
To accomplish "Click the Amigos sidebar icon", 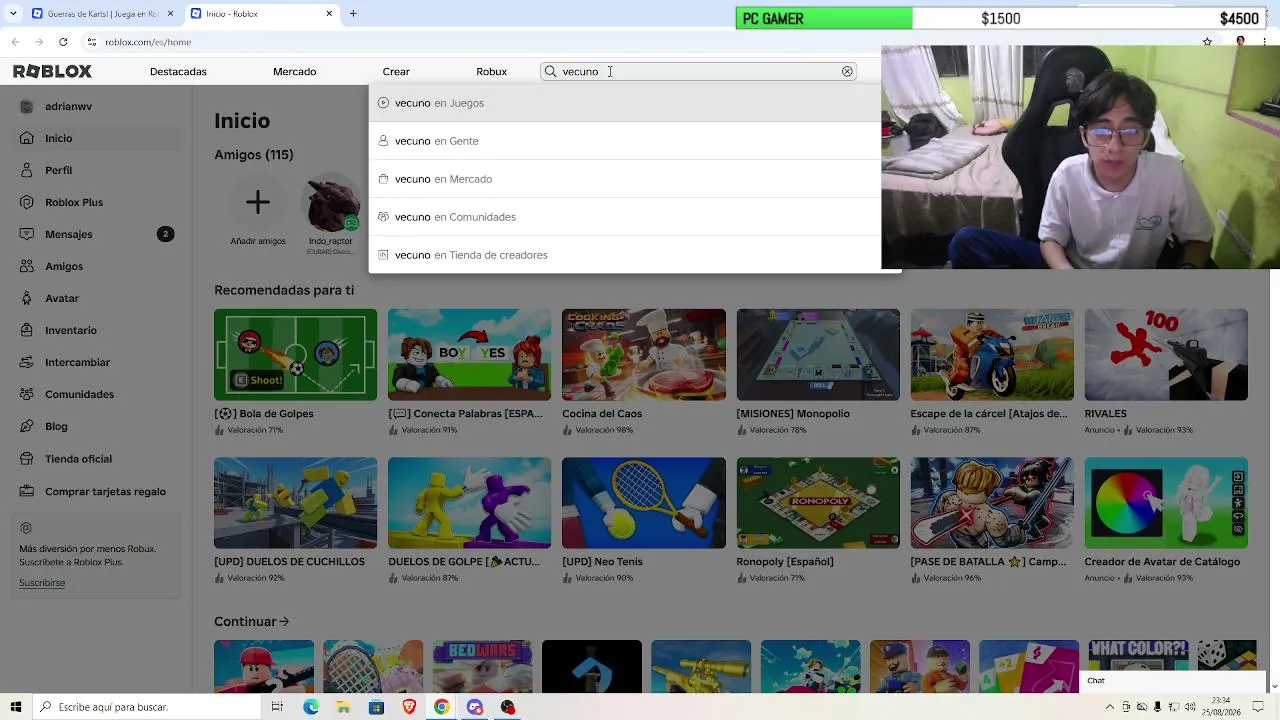I will point(27,266).
